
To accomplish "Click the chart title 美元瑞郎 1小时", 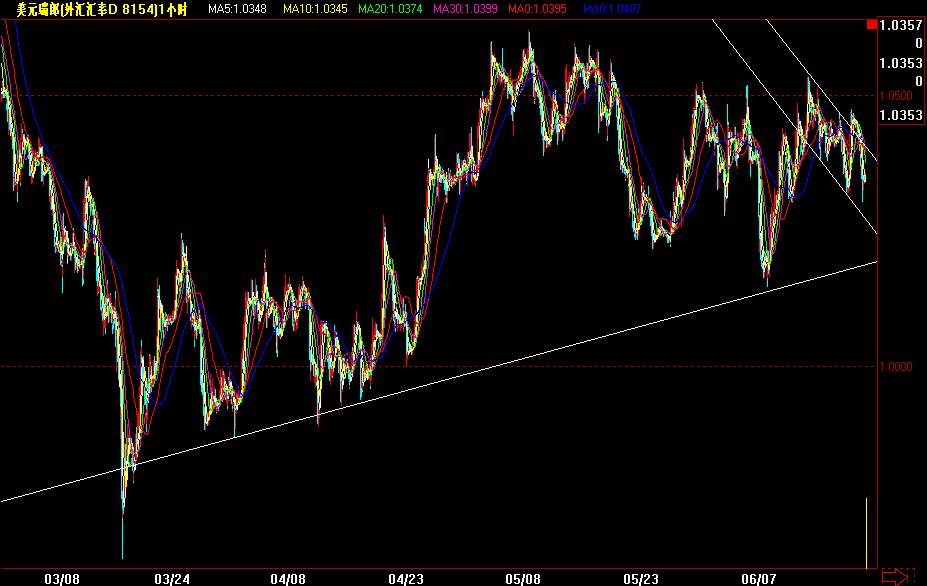I will tap(102, 9).
